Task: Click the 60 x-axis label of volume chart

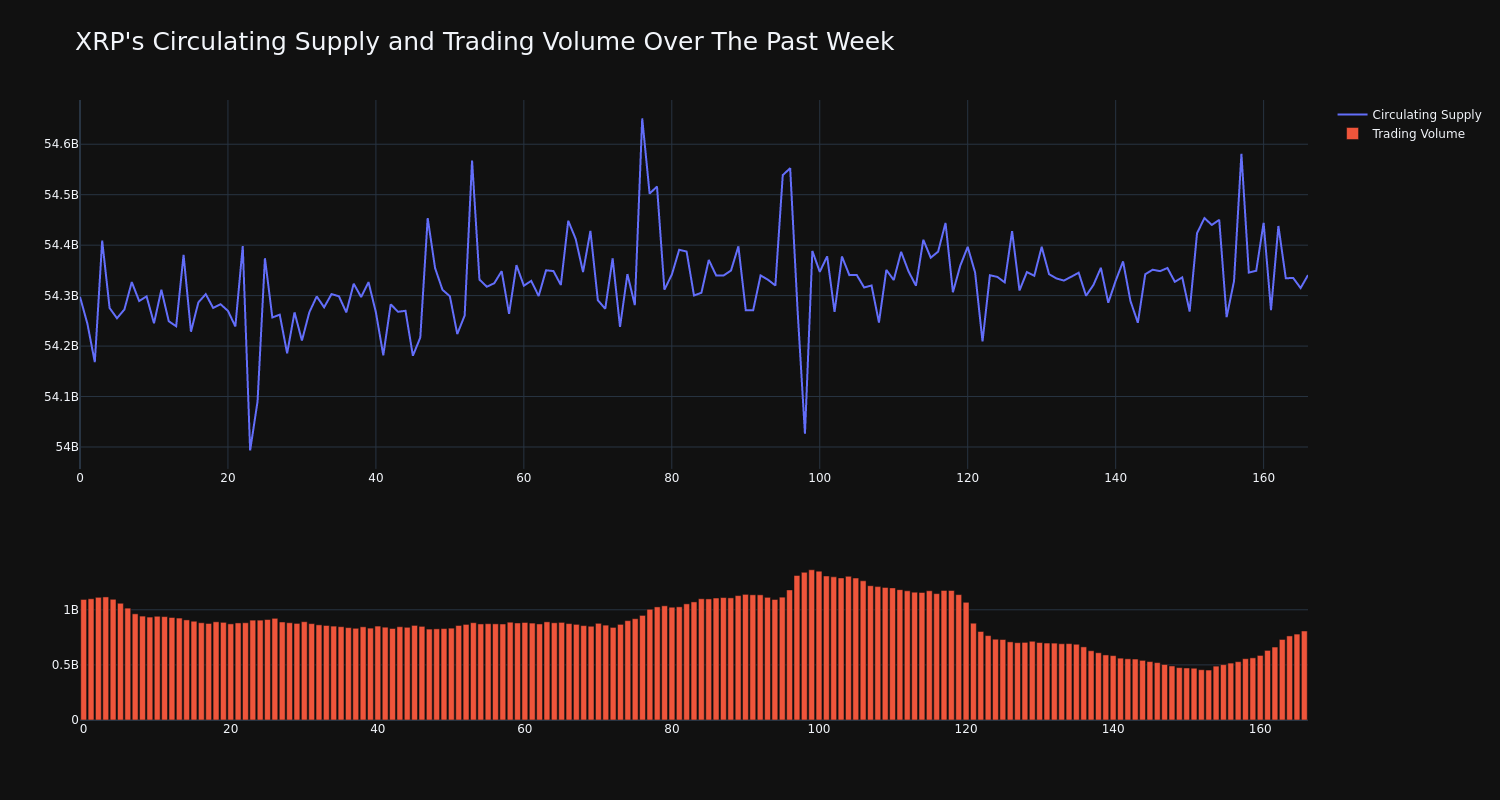Action: (524, 729)
